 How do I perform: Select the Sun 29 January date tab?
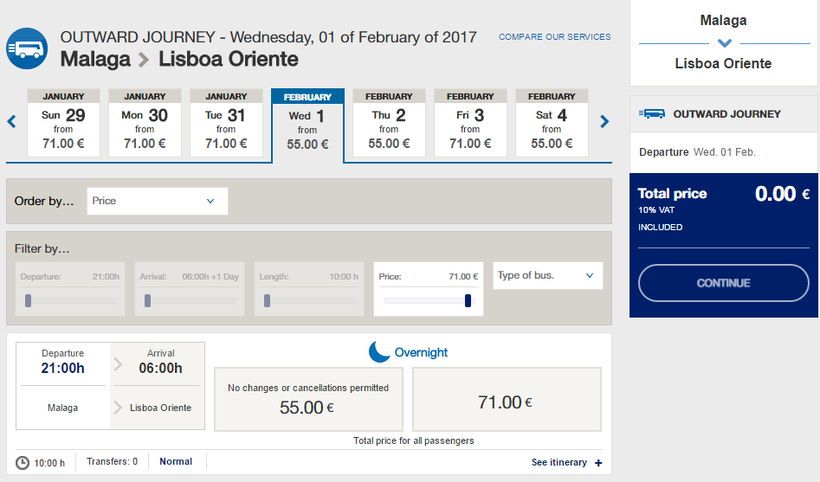coord(63,124)
